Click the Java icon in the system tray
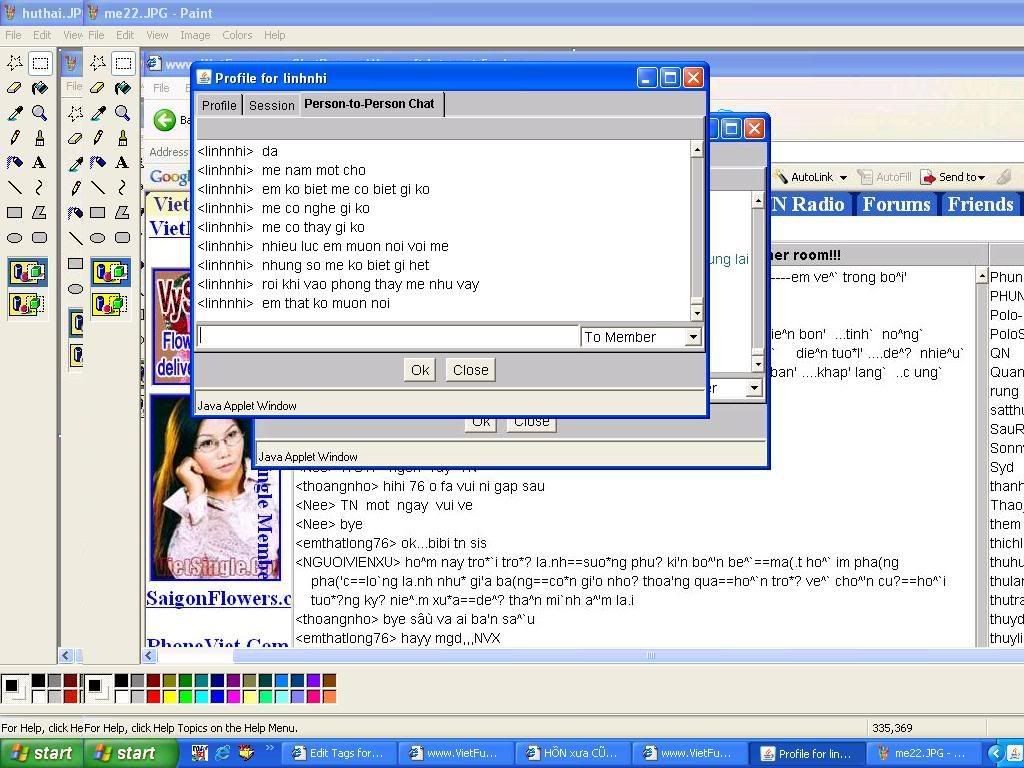 pos(1012,753)
